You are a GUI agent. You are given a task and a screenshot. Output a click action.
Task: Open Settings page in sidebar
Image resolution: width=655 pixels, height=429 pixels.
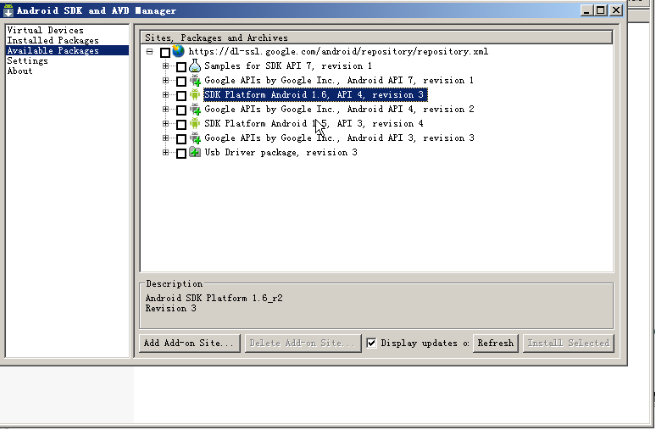point(27,61)
